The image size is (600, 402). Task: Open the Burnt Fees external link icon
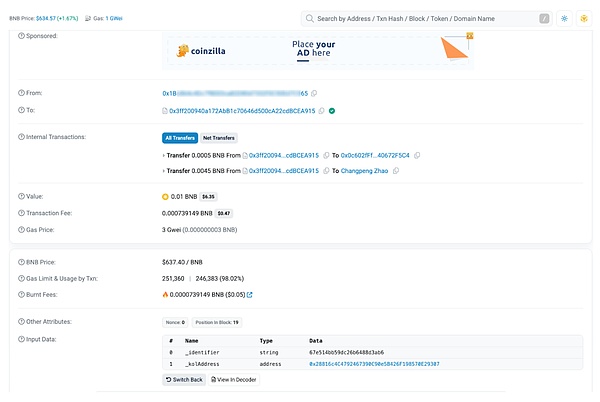pyautogui.click(x=249, y=295)
